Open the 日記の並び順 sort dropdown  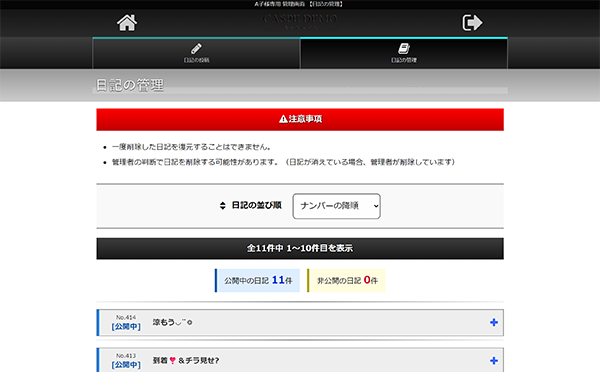(x=336, y=206)
